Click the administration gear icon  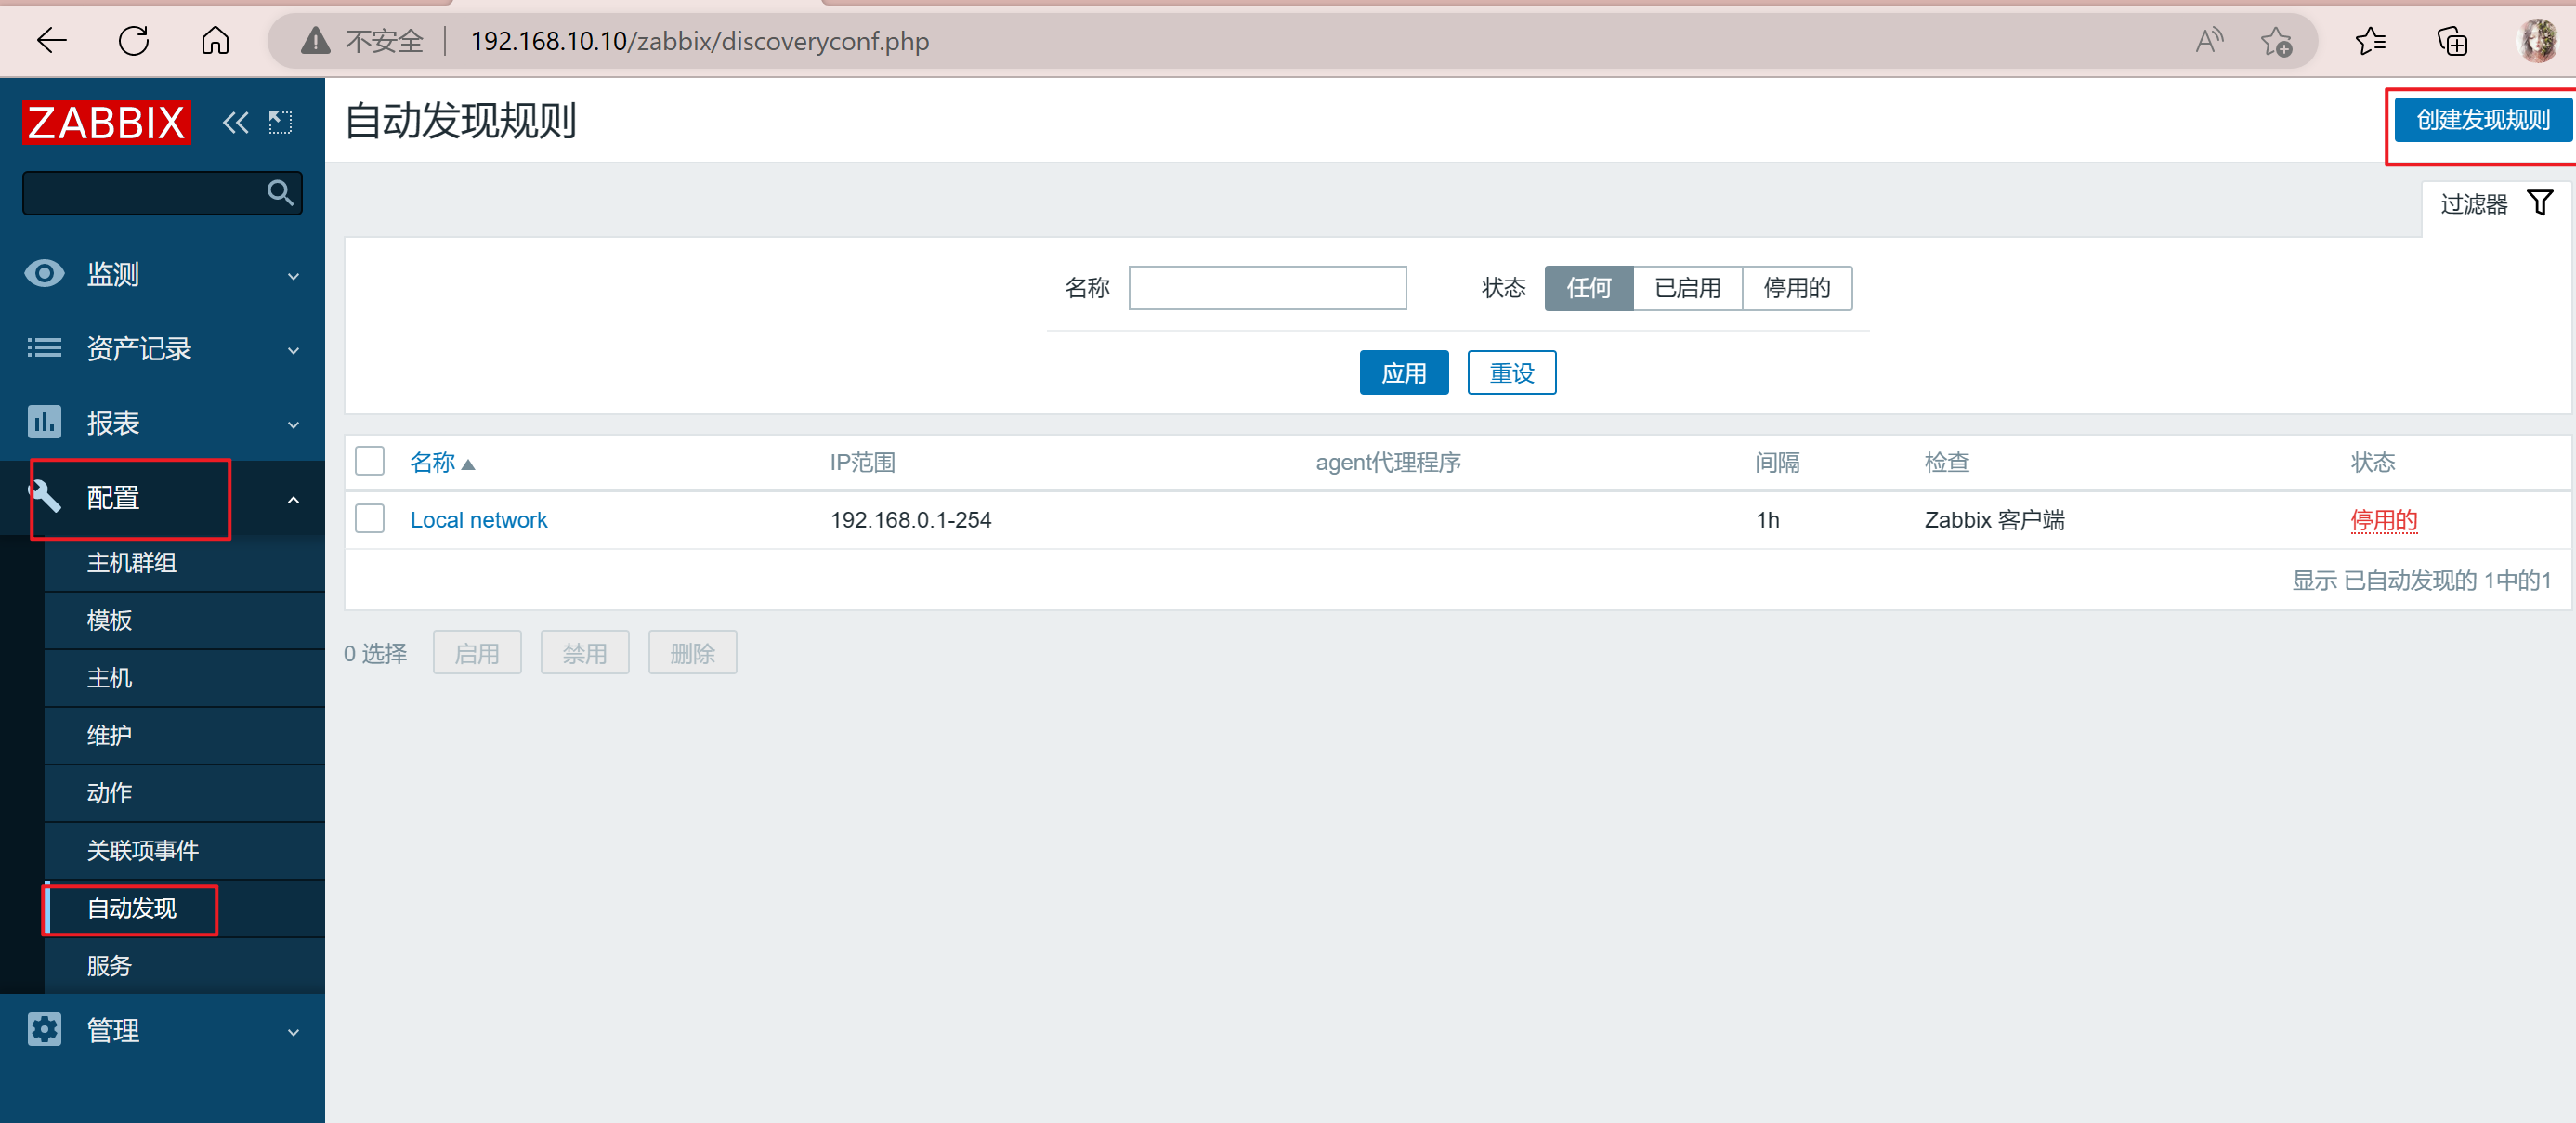coord(44,1029)
